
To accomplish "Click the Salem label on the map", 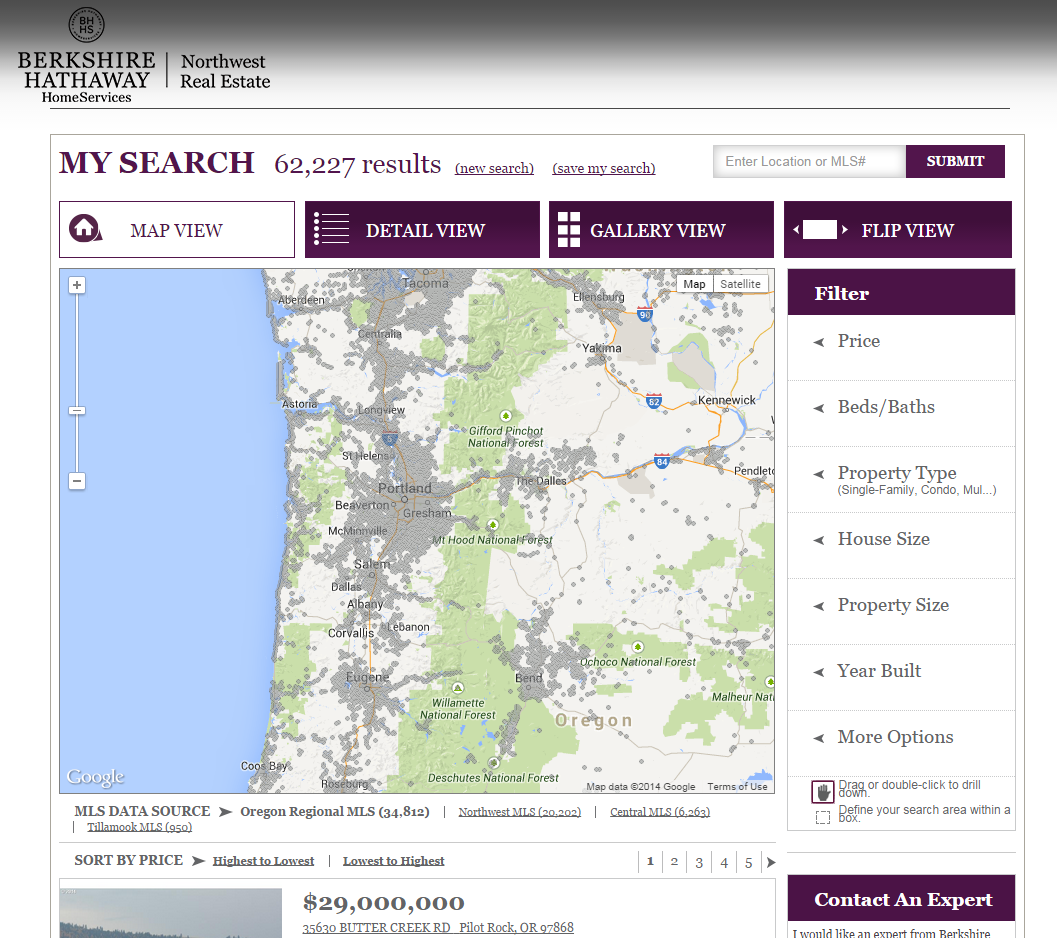I will click(x=372, y=564).
